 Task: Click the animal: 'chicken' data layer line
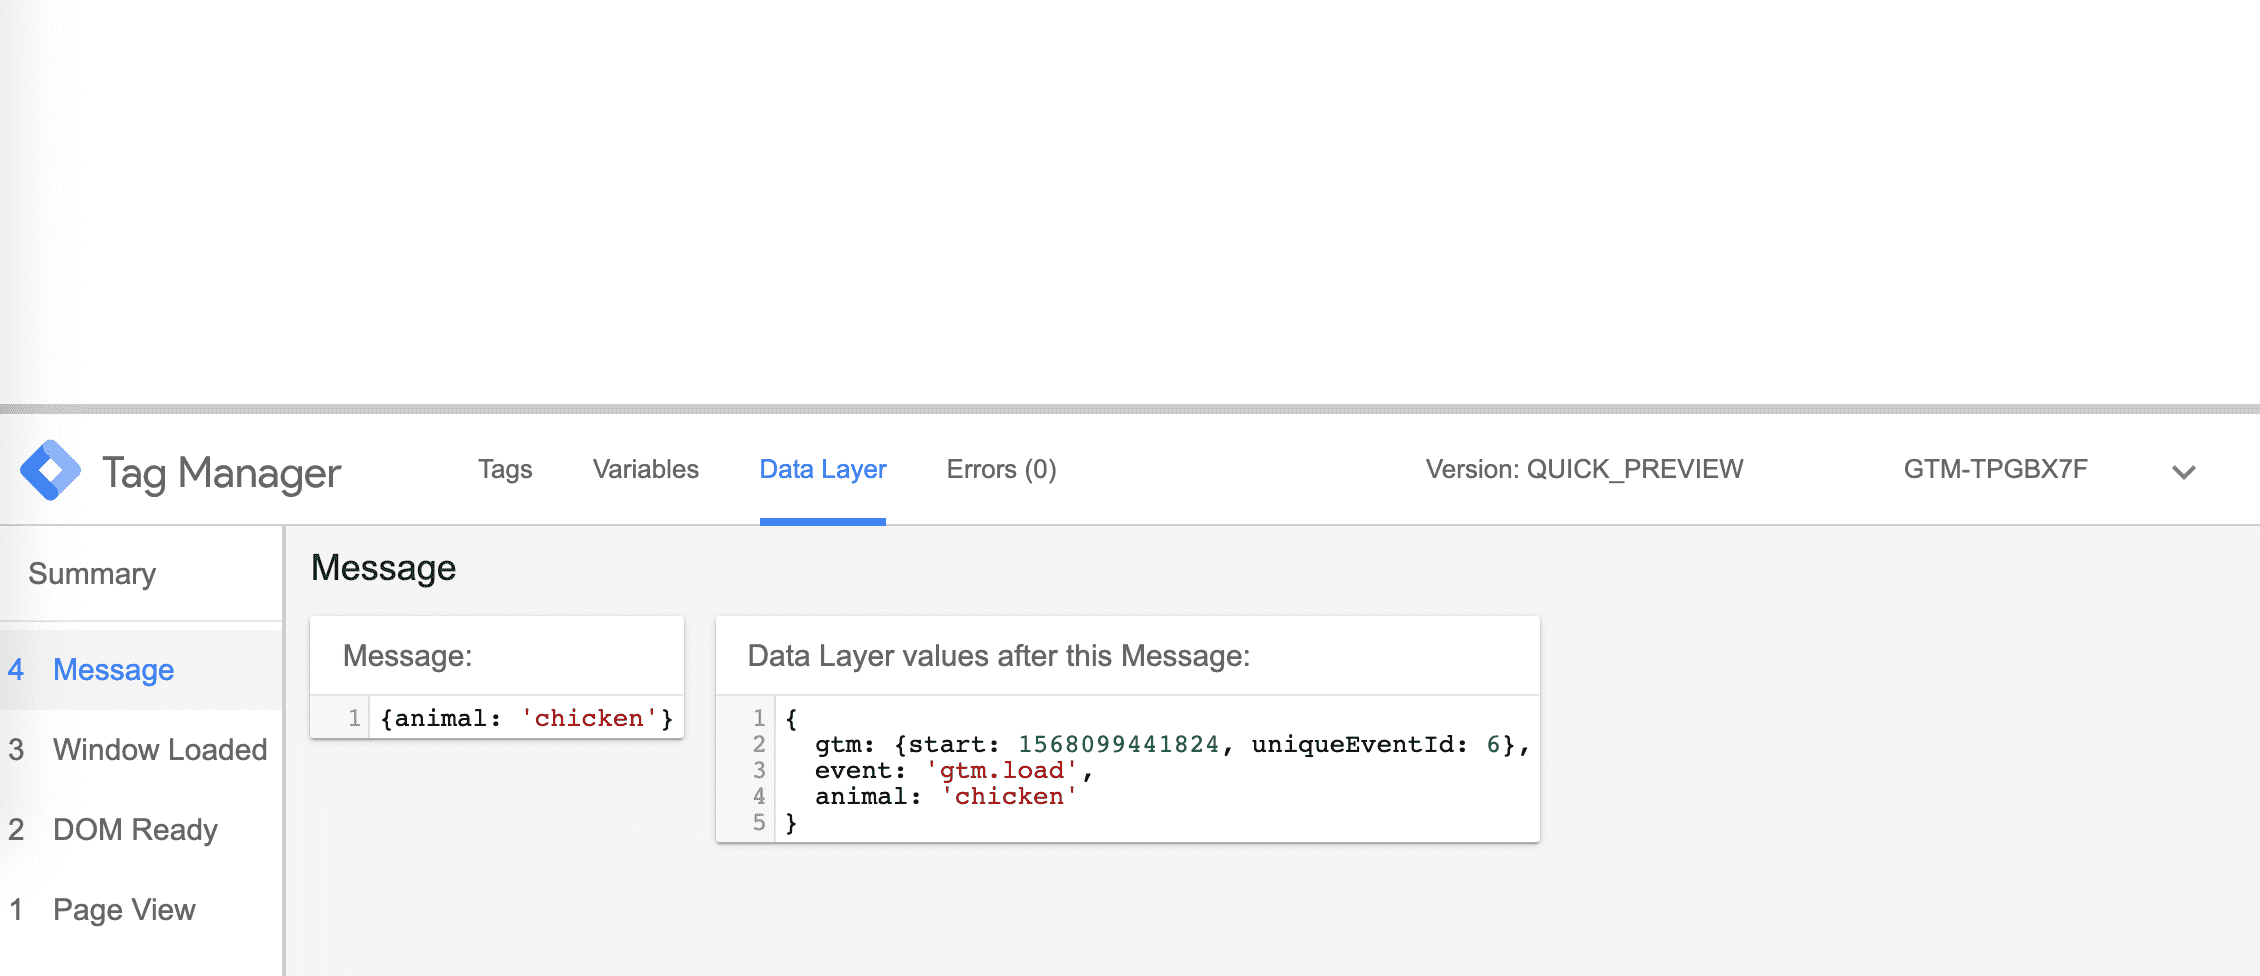[945, 797]
